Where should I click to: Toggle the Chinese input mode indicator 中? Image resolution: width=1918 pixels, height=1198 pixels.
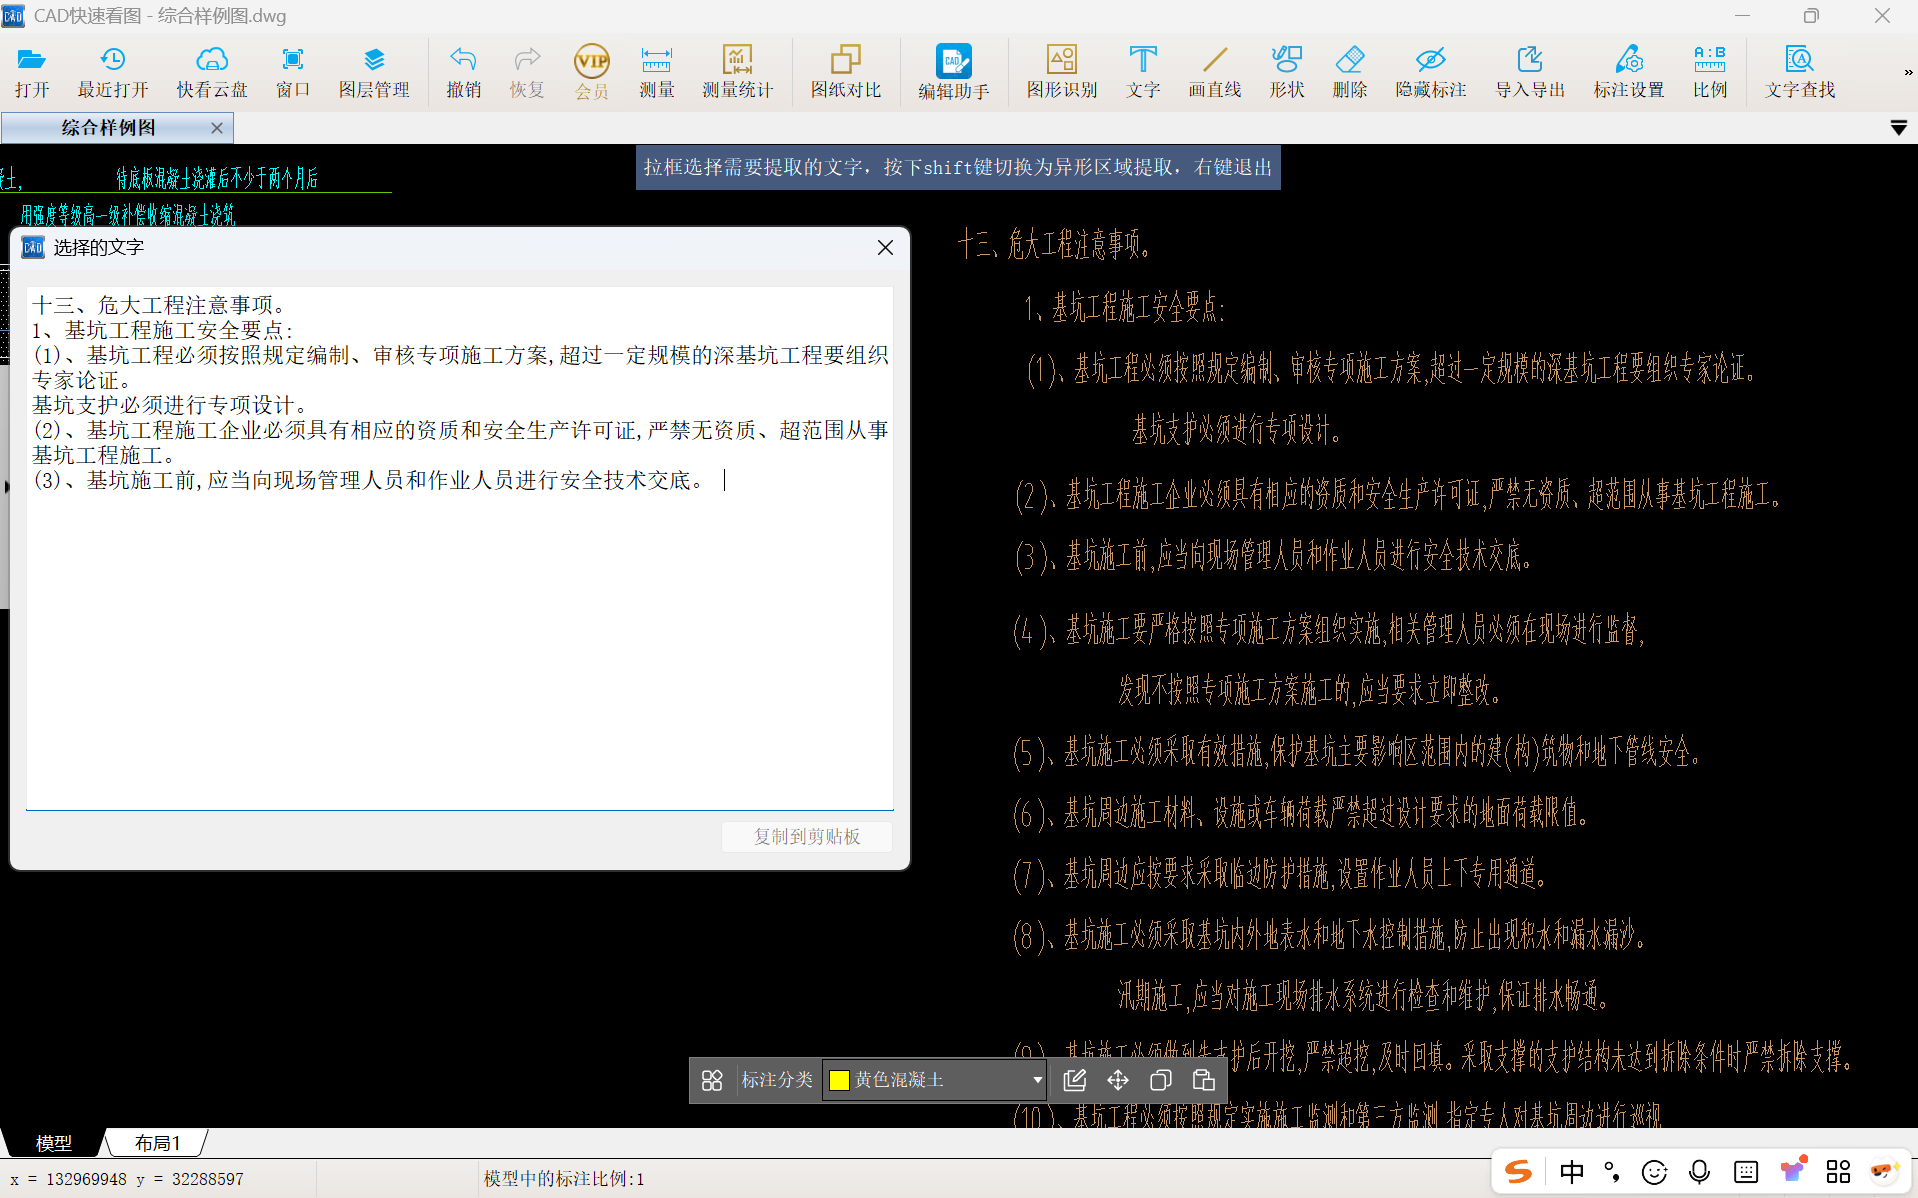pyautogui.click(x=1571, y=1172)
